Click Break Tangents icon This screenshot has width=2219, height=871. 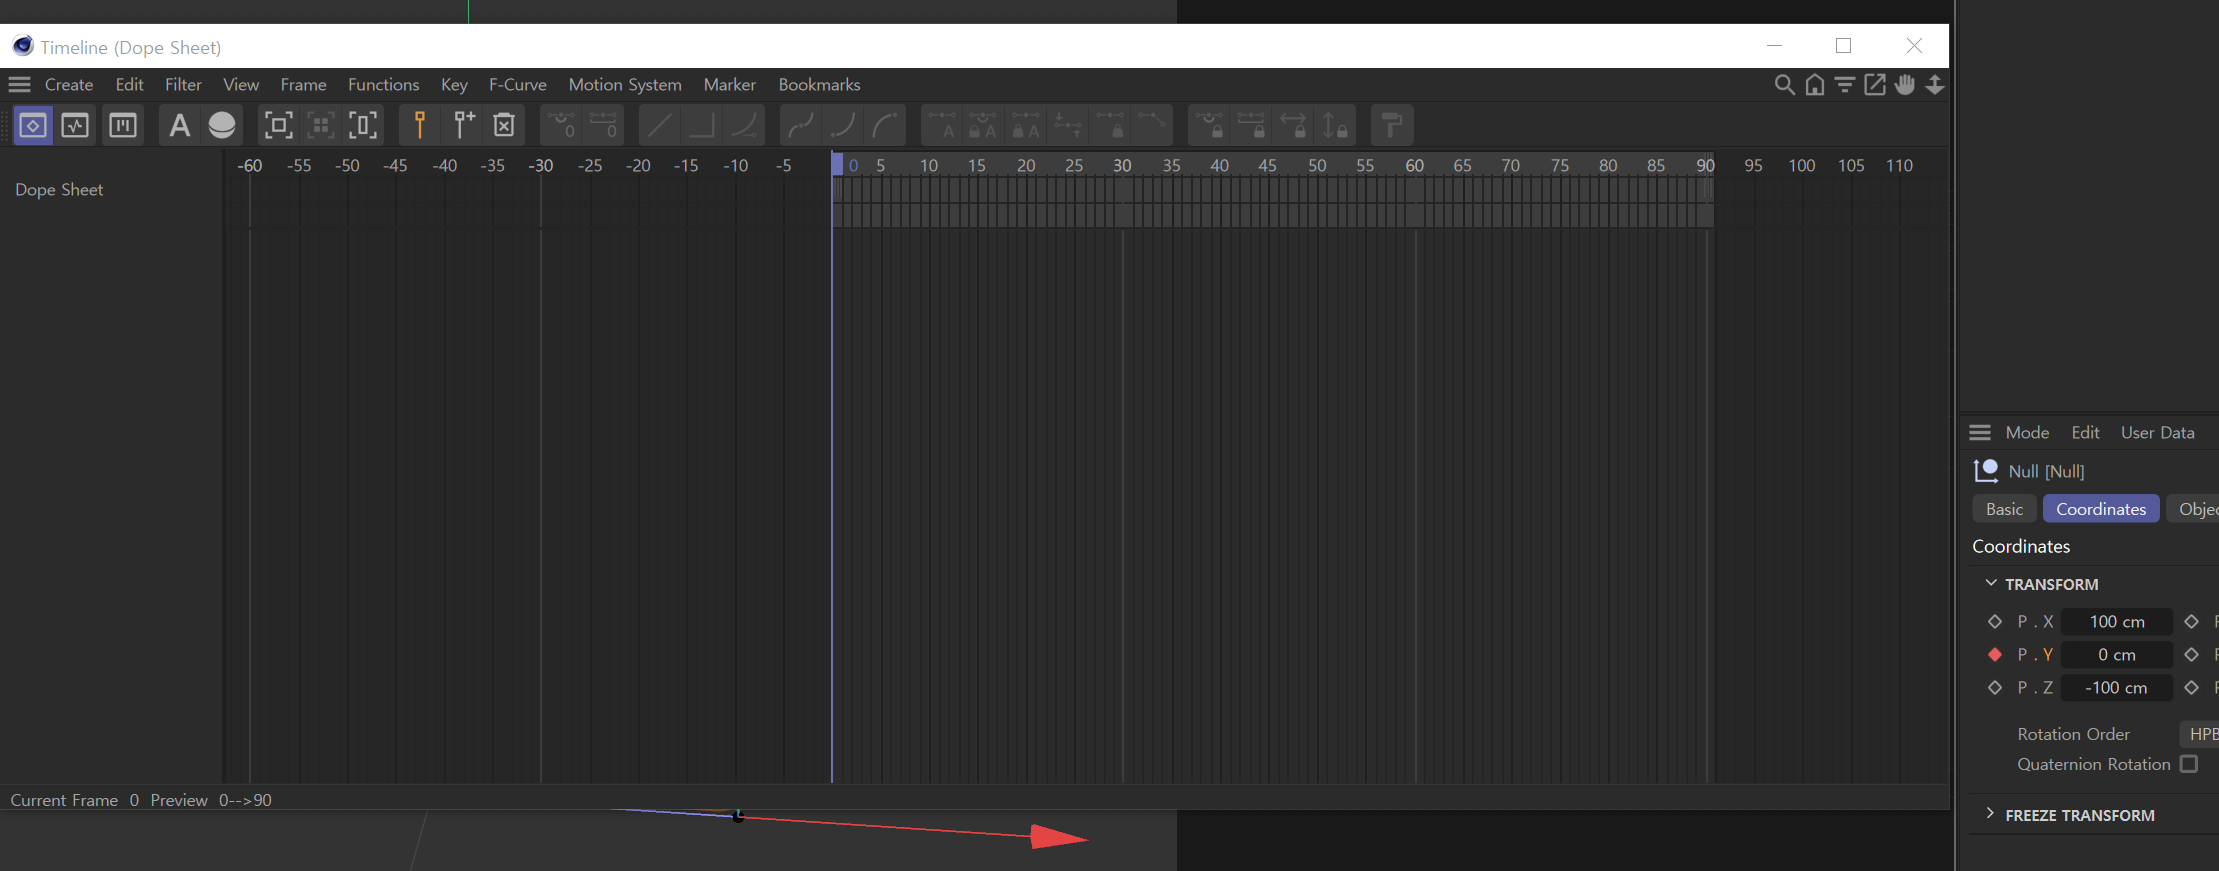point(1153,126)
